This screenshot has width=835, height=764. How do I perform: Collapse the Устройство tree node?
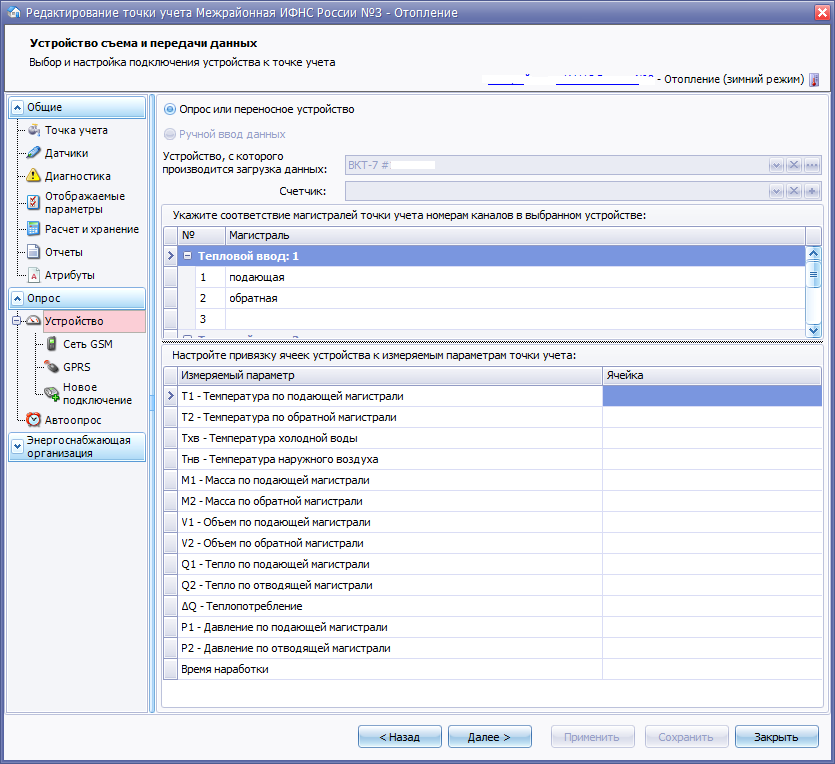click(x=17, y=321)
